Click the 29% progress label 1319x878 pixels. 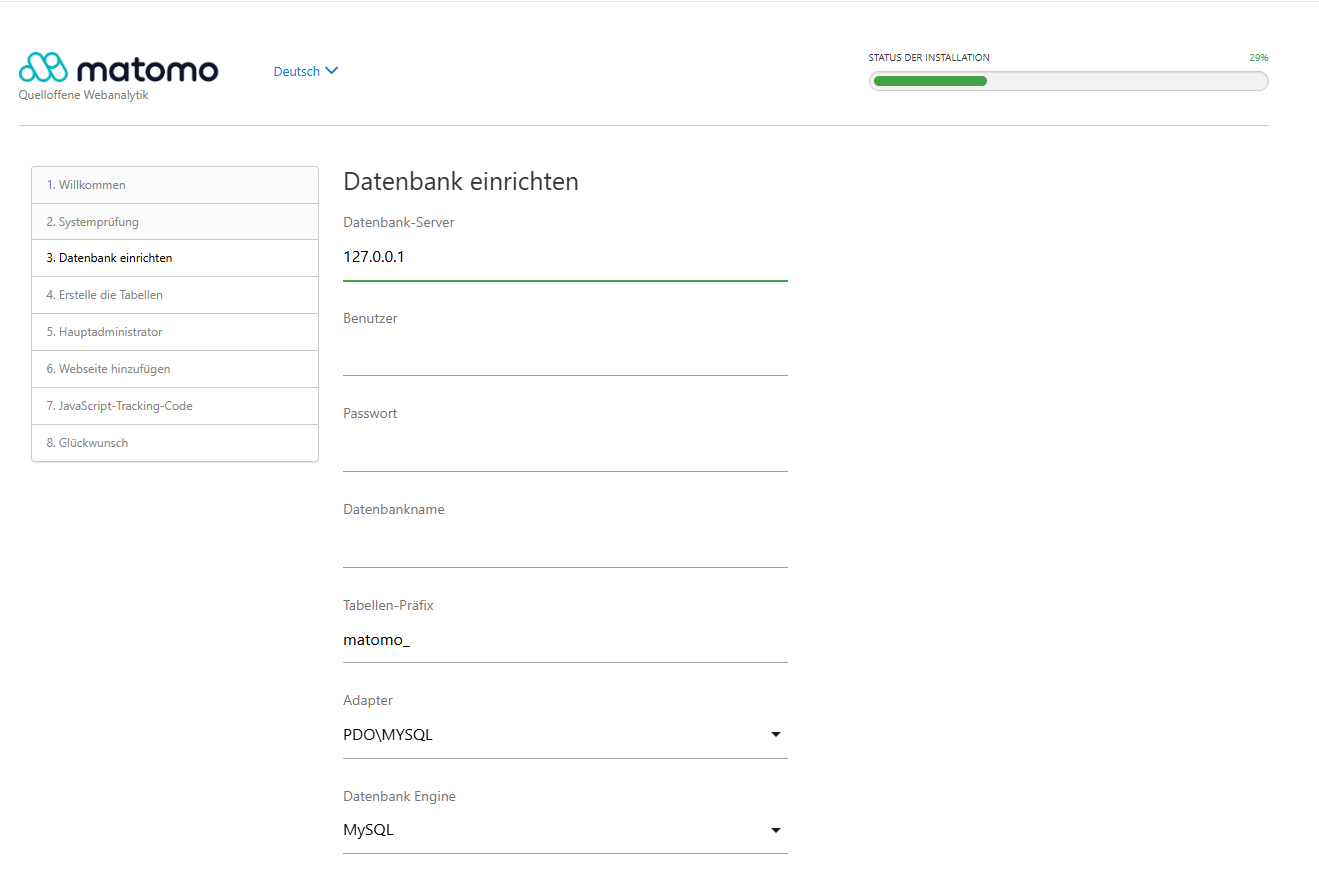click(1258, 58)
